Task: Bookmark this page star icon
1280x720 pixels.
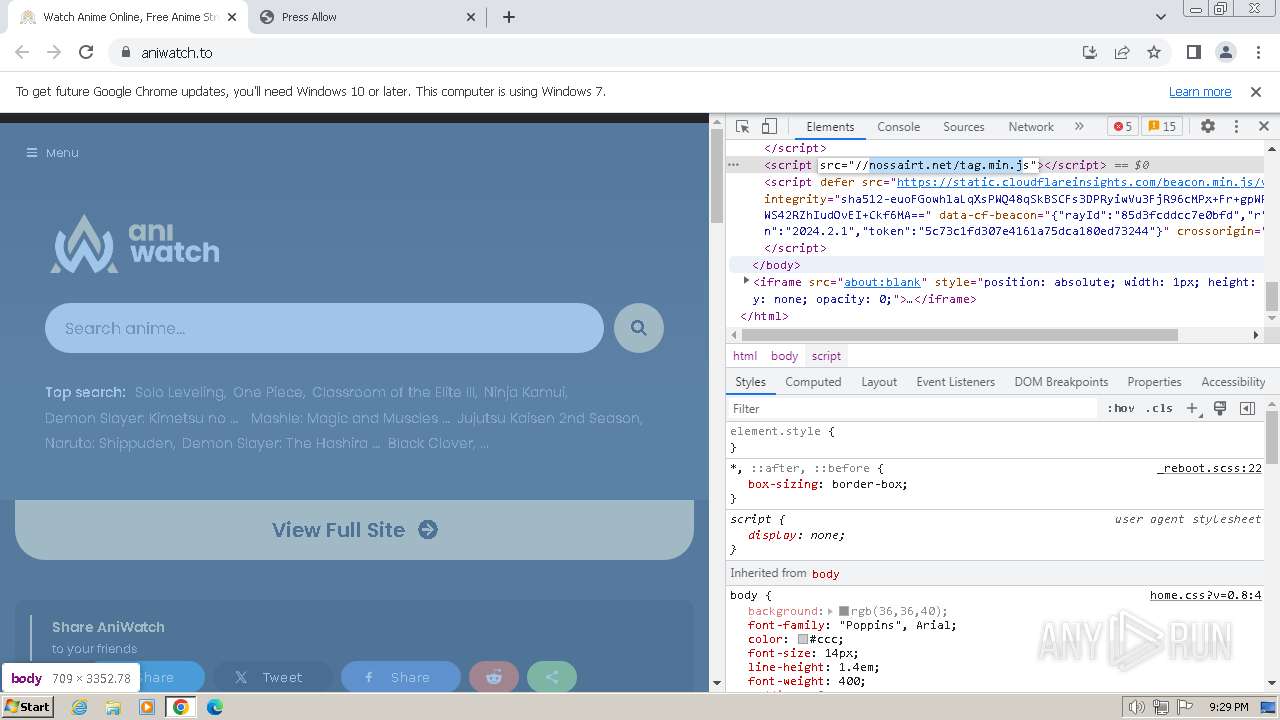Action: (x=1154, y=53)
